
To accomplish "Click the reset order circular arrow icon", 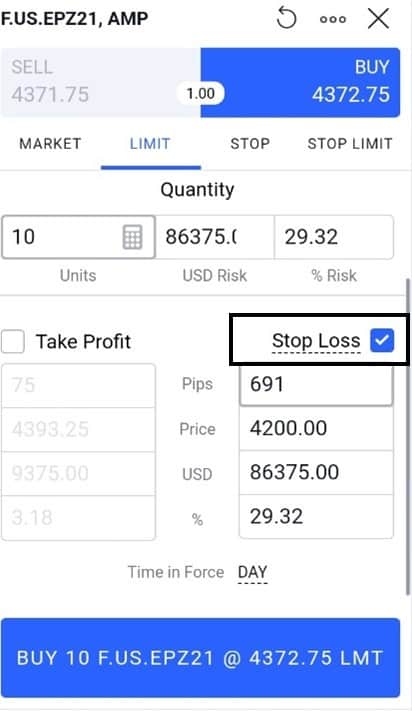I will 286,19.
